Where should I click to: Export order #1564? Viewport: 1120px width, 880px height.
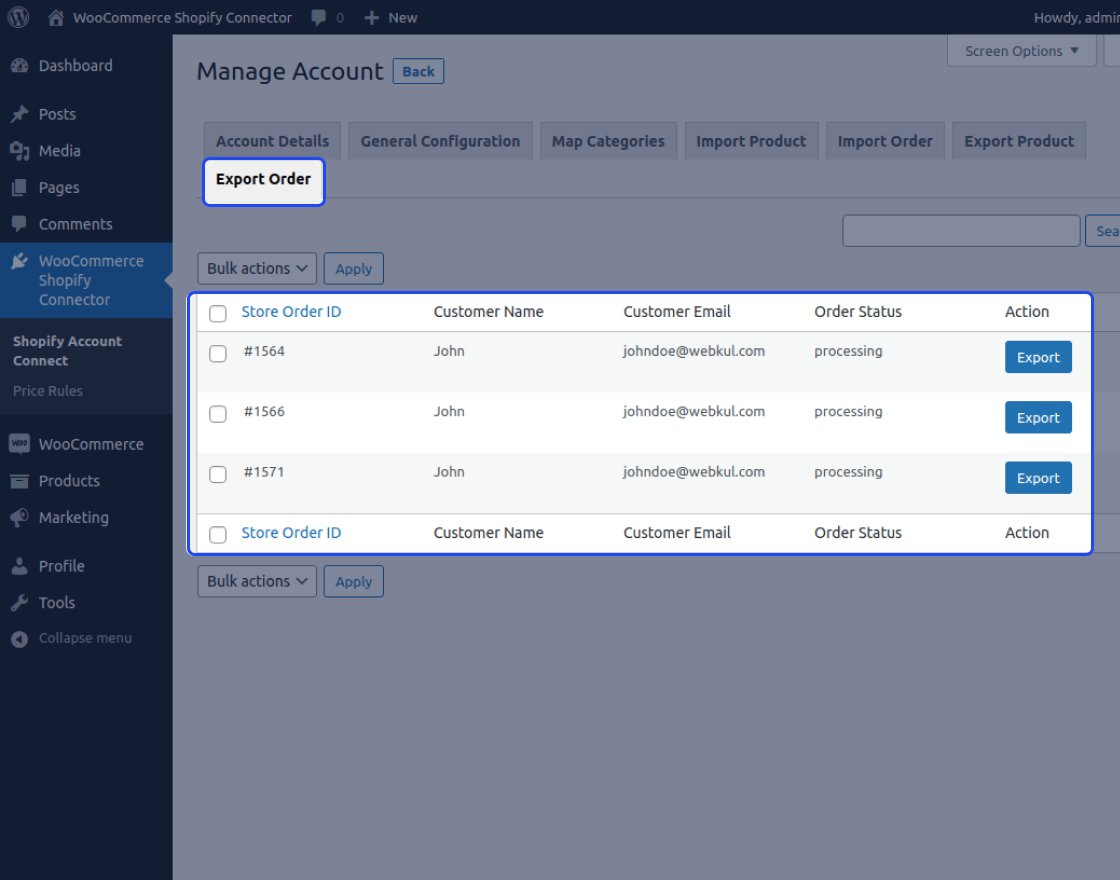click(x=1038, y=357)
